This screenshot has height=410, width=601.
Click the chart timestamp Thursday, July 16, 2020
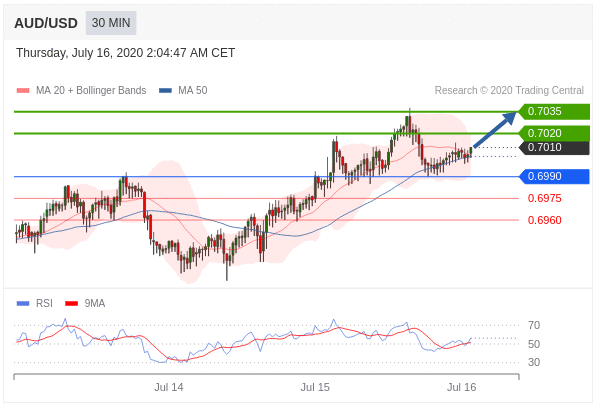pyautogui.click(x=125, y=52)
